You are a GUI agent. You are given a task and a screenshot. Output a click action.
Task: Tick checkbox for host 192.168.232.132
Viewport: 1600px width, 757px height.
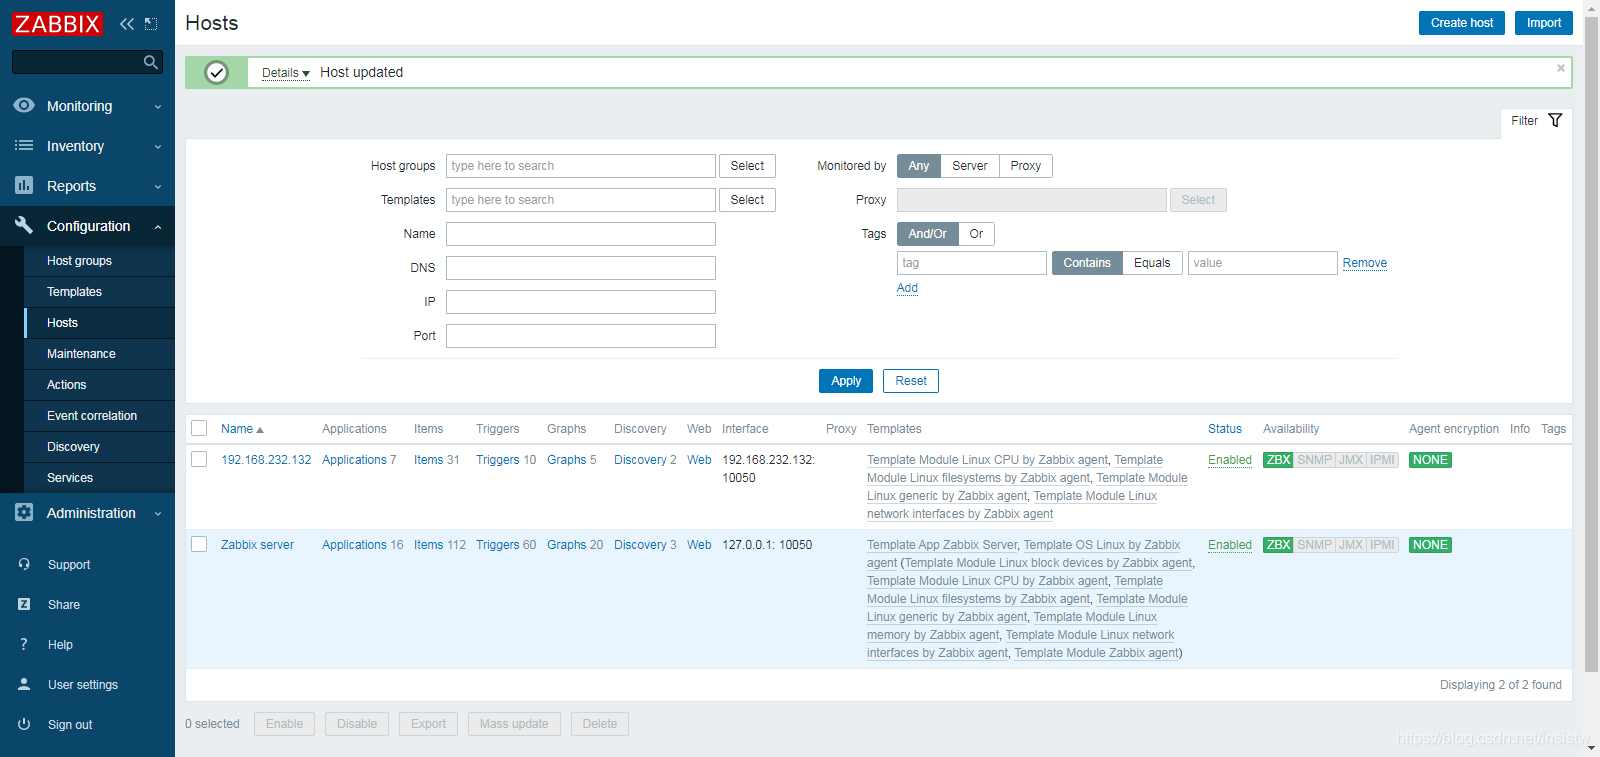199,459
